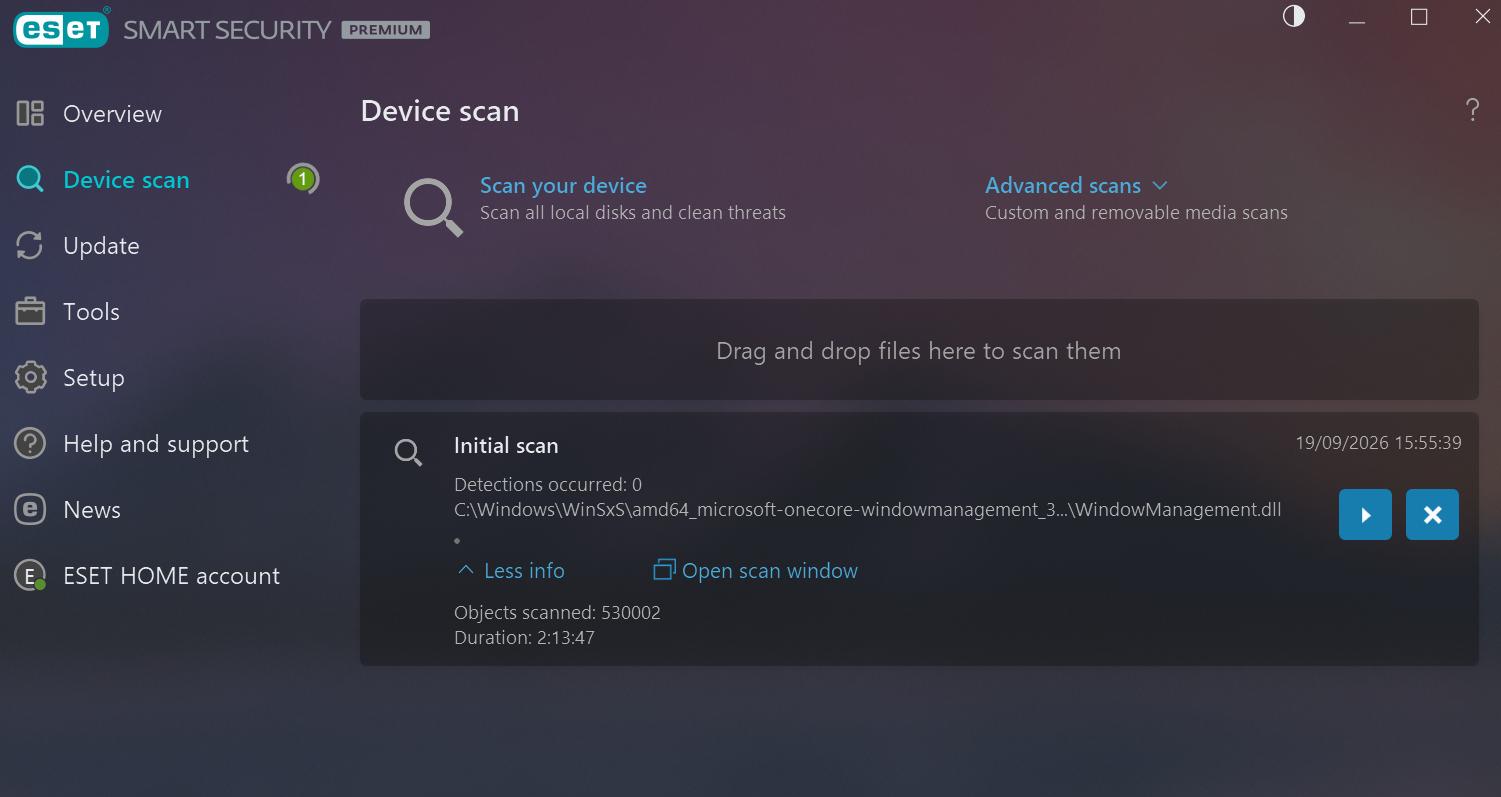
Task: Cancel the Initial scan with X button
Action: [1432, 515]
